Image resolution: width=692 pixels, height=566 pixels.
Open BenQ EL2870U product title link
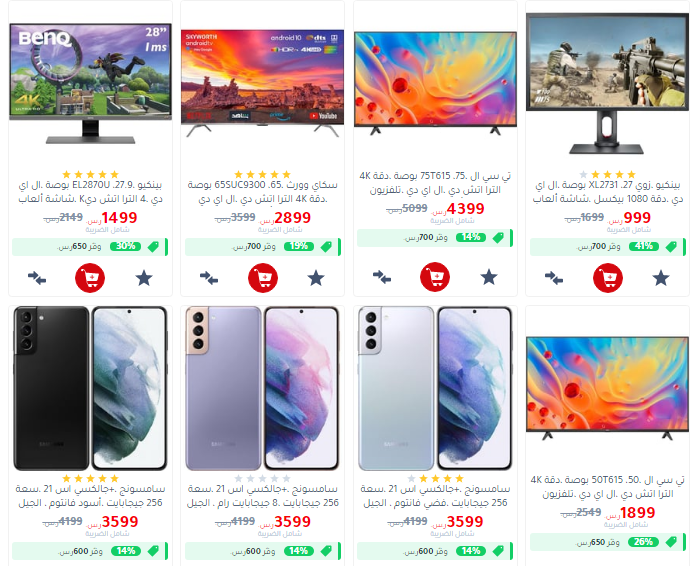click(90, 192)
